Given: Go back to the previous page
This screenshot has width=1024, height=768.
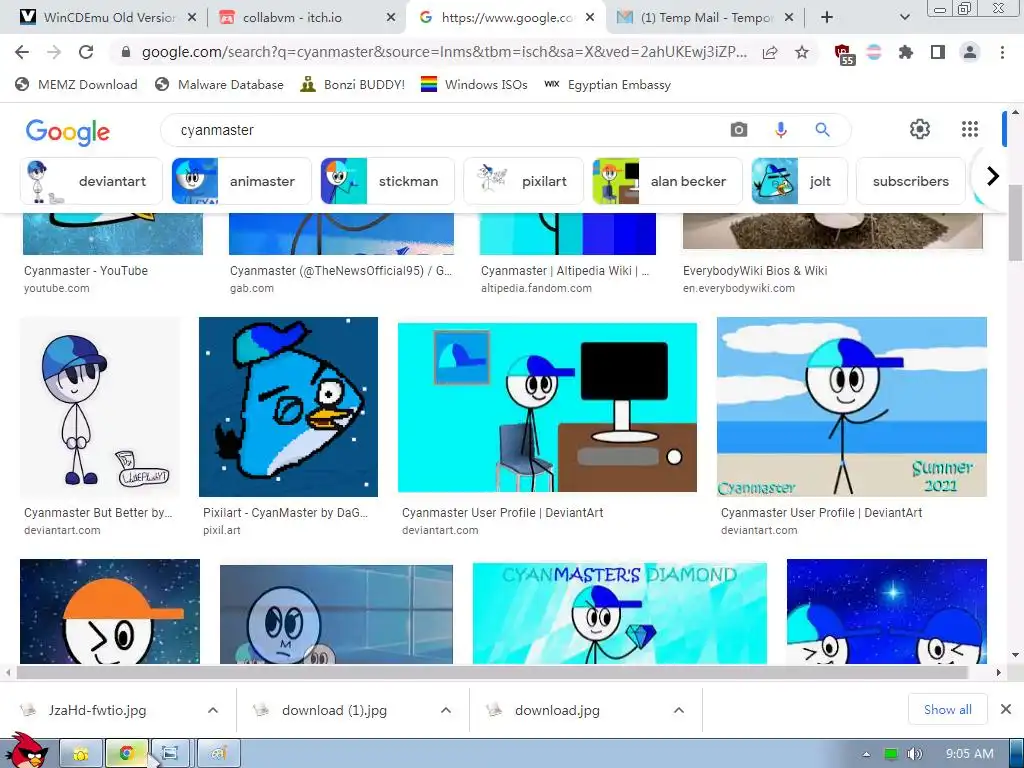Looking at the screenshot, I should [x=22, y=52].
